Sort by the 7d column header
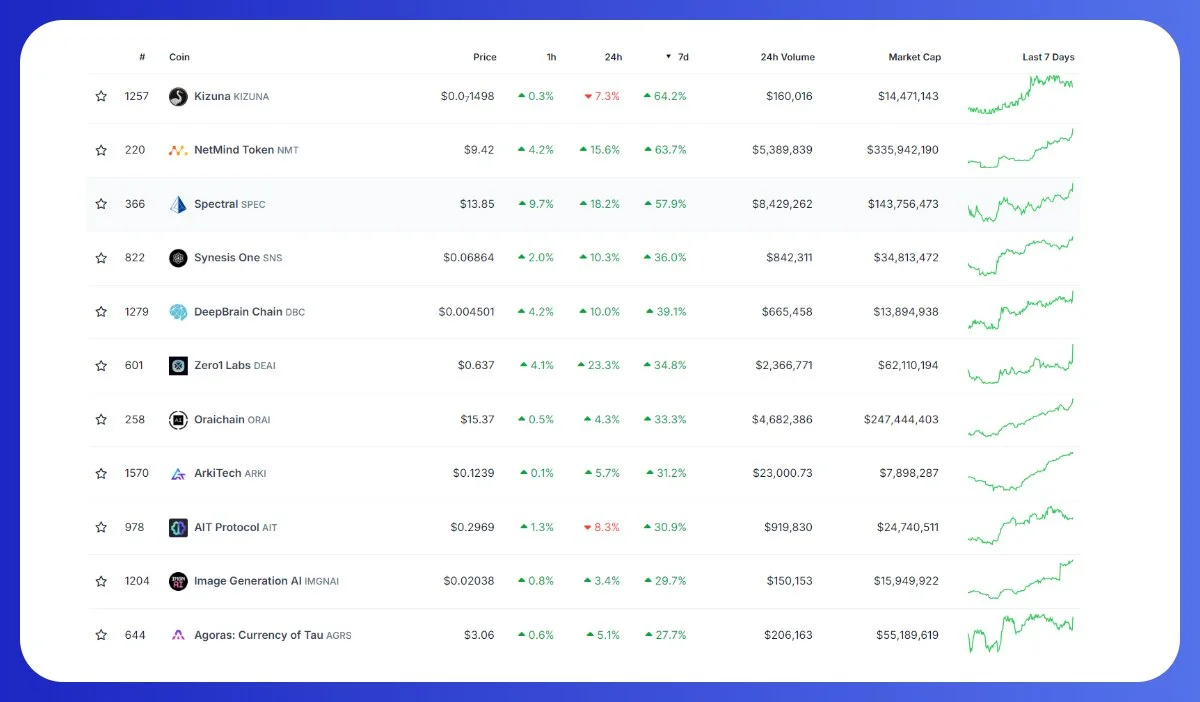Viewport: 1200px width, 702px height. pyautogui.click(x=677, y=57)
